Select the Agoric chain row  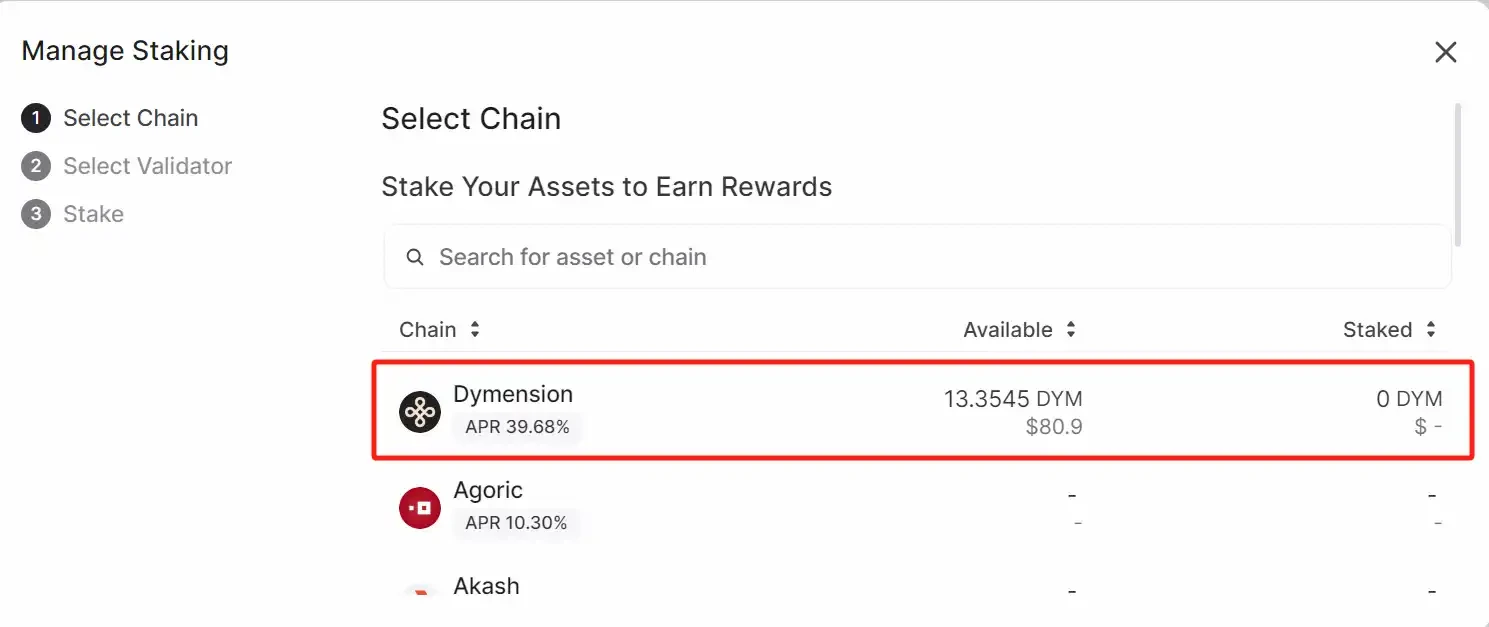coord(920,507)
